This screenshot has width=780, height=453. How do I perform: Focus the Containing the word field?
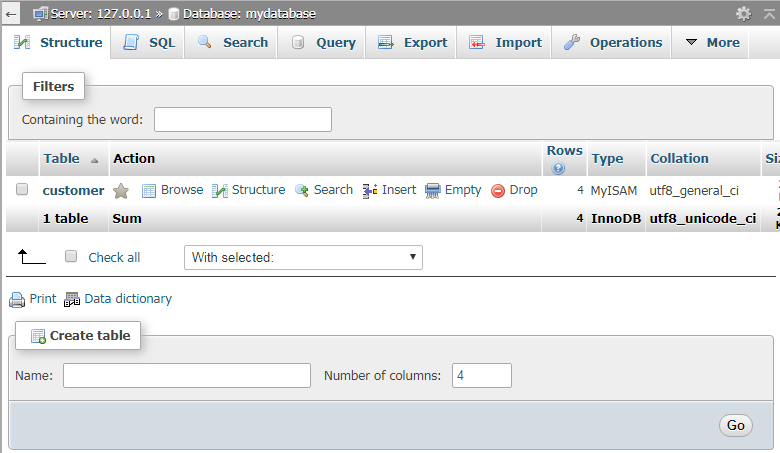[x=243, y=119]
